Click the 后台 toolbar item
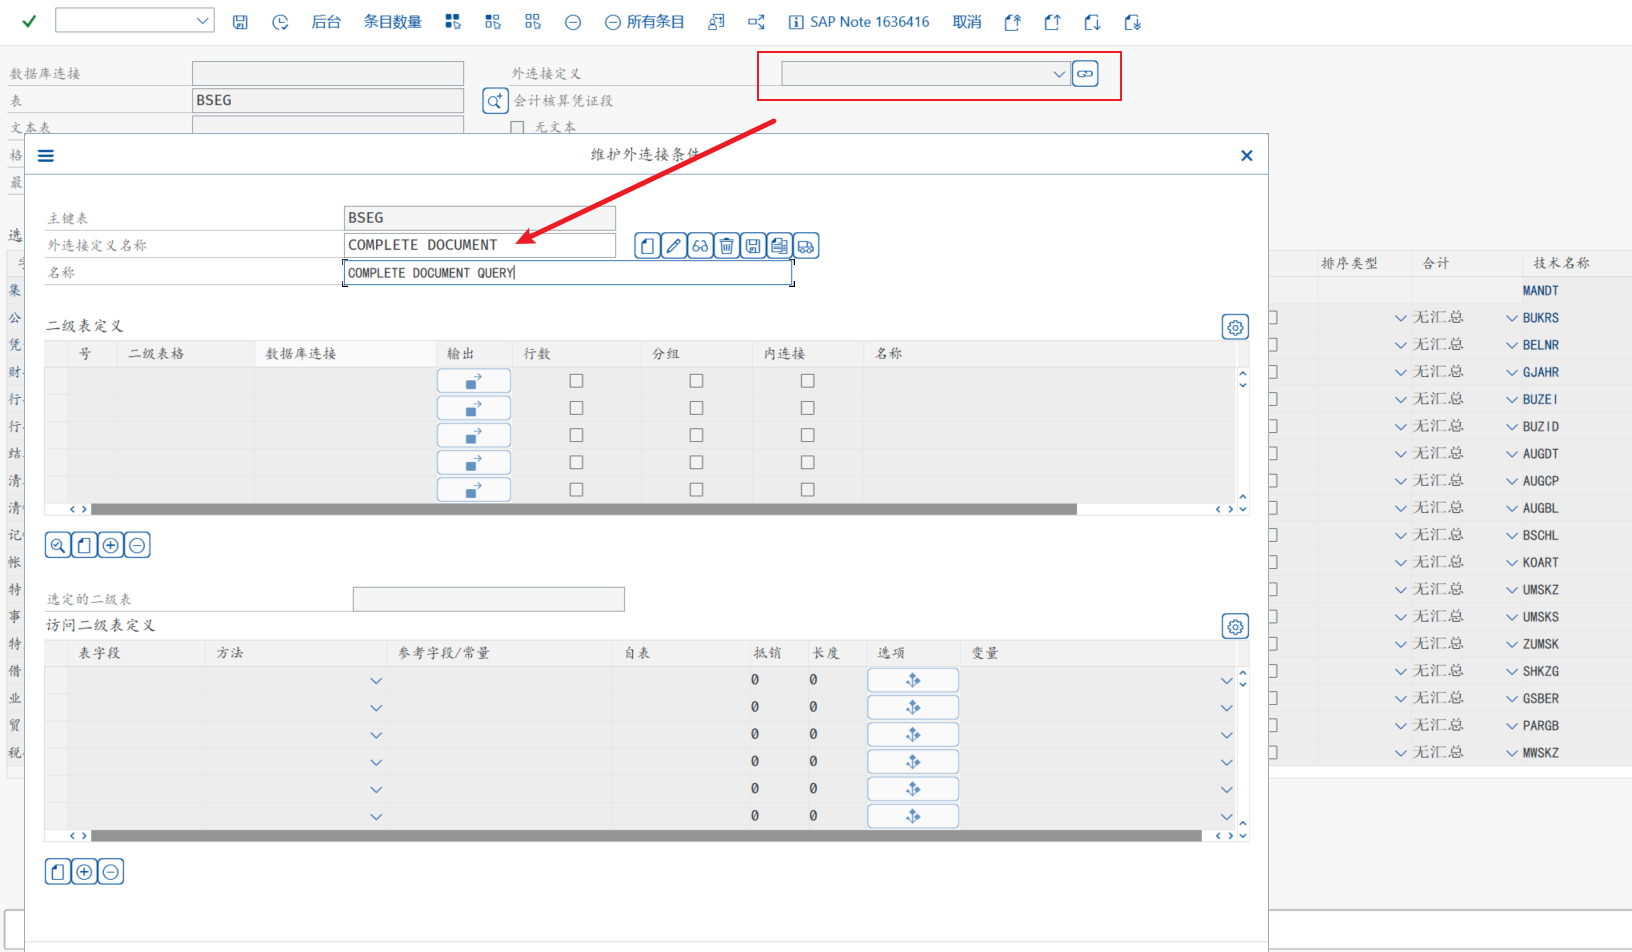 pos(326,22)
